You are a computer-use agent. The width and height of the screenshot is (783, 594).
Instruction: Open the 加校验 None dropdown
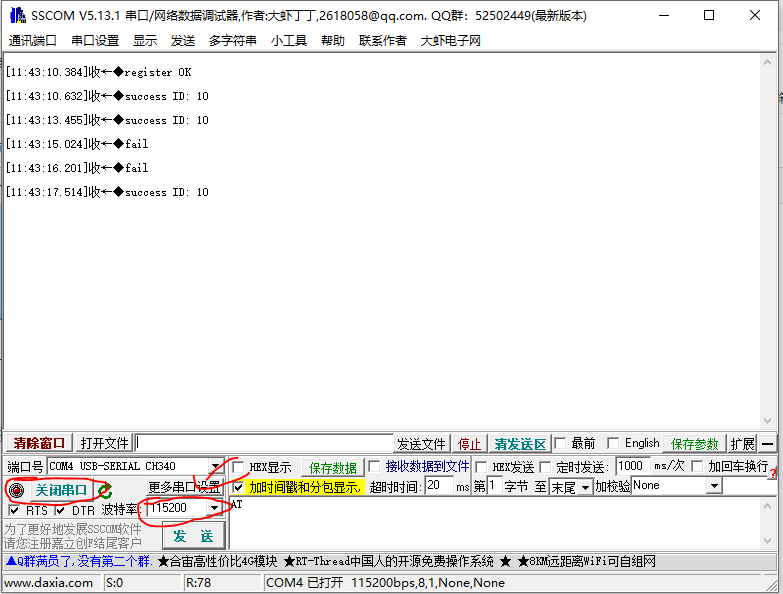click(715, 485)
